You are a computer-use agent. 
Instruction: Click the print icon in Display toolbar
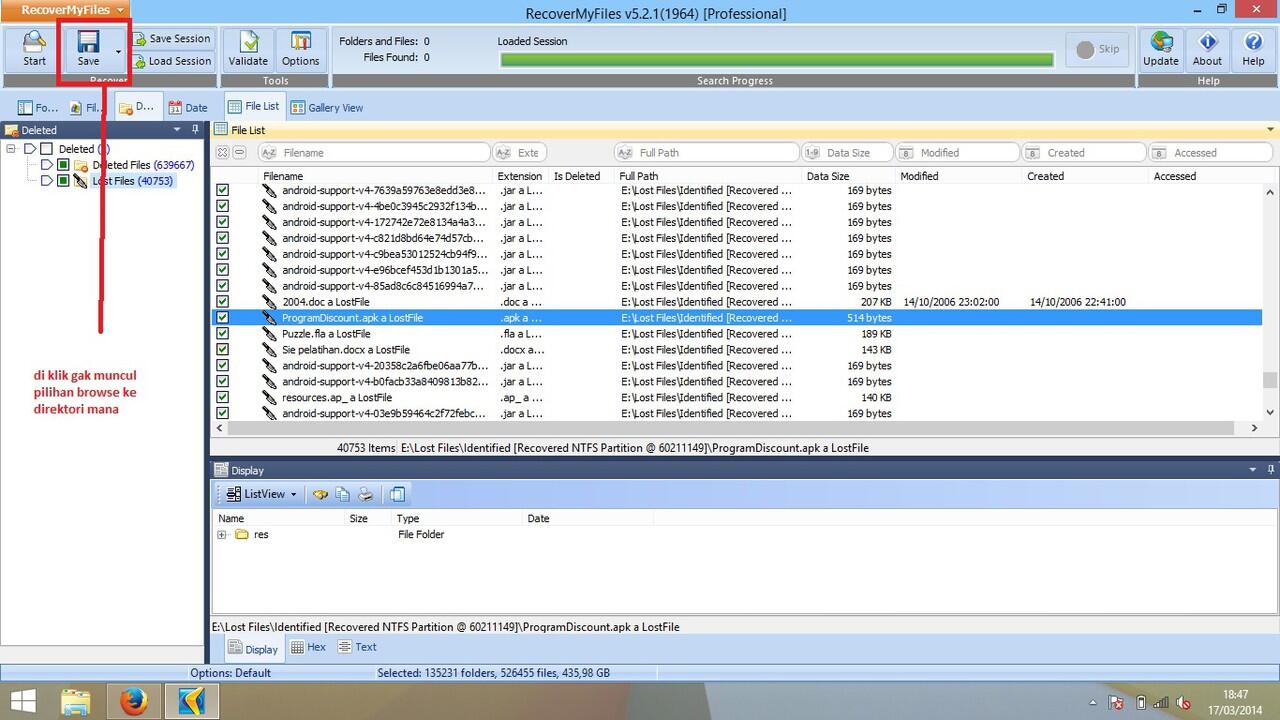pos(366,494)
